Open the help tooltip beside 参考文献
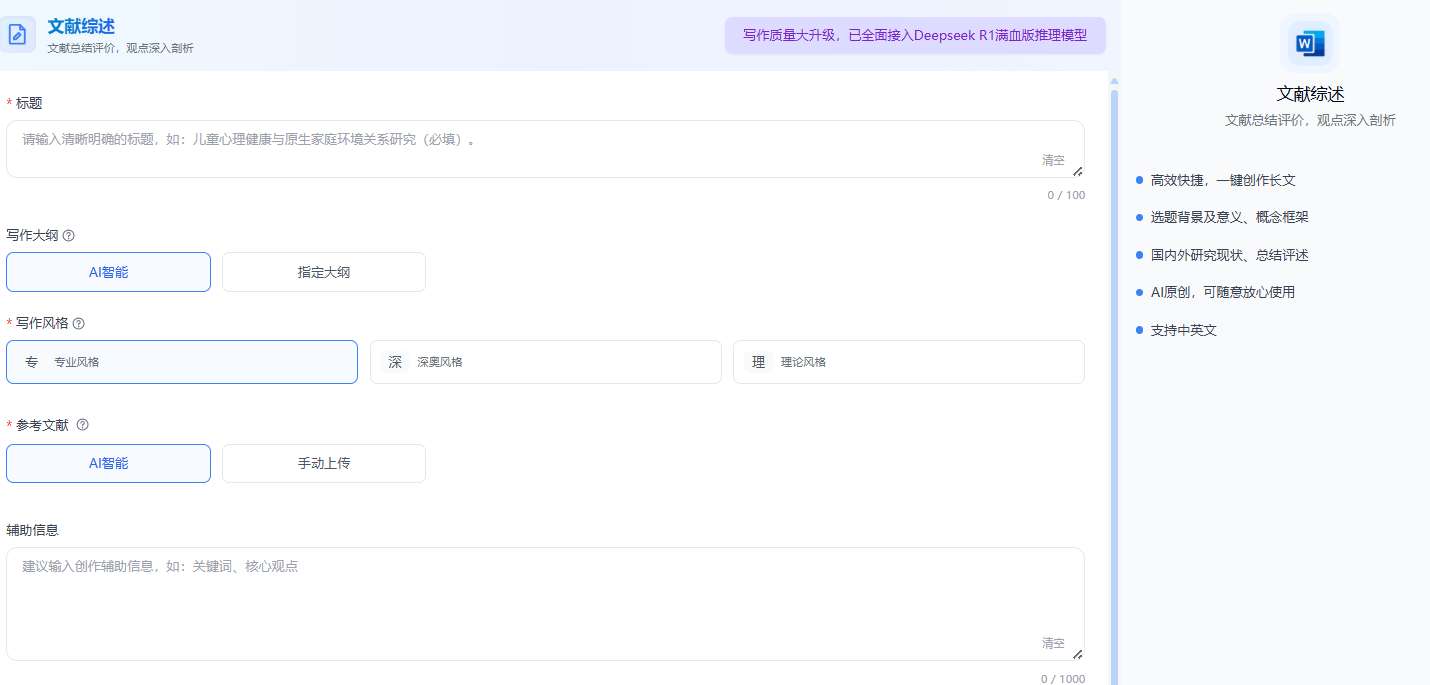Screen dimensions: 1430x685 82,424
